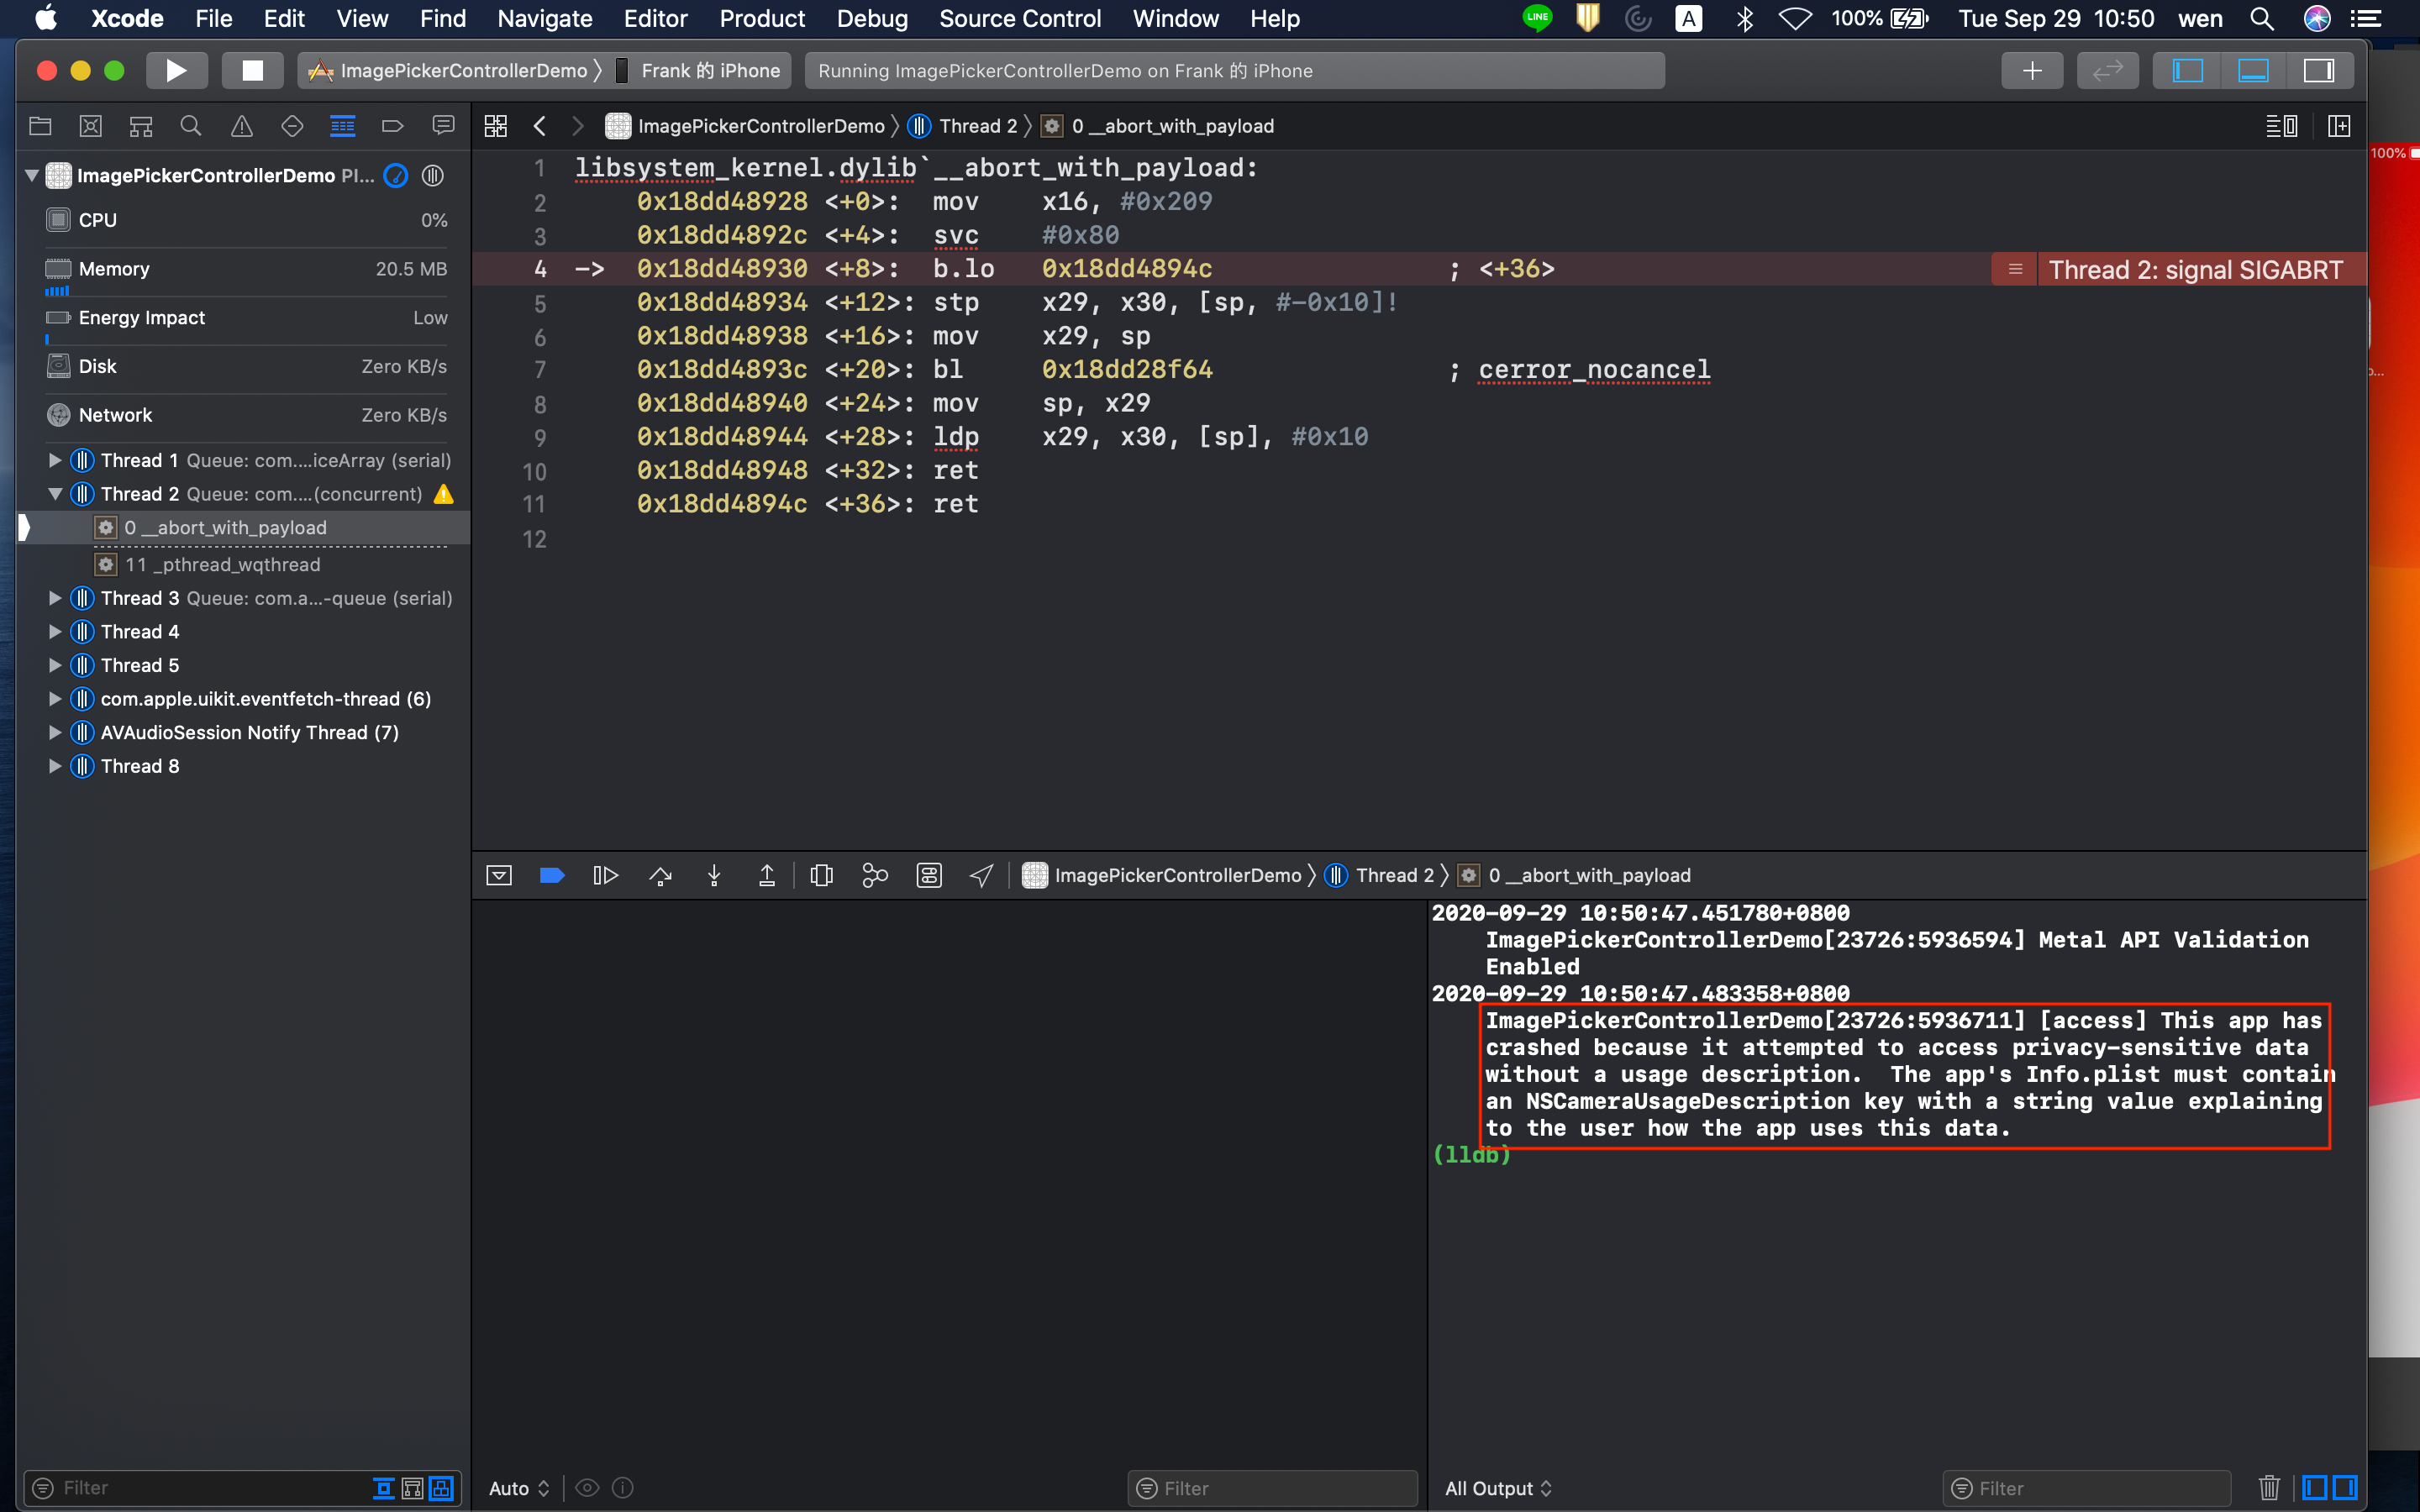This screenshot has width=2420, height=1512.
Task: Click Debug View Hierarchy icon
Action: (x=822, y=876)
